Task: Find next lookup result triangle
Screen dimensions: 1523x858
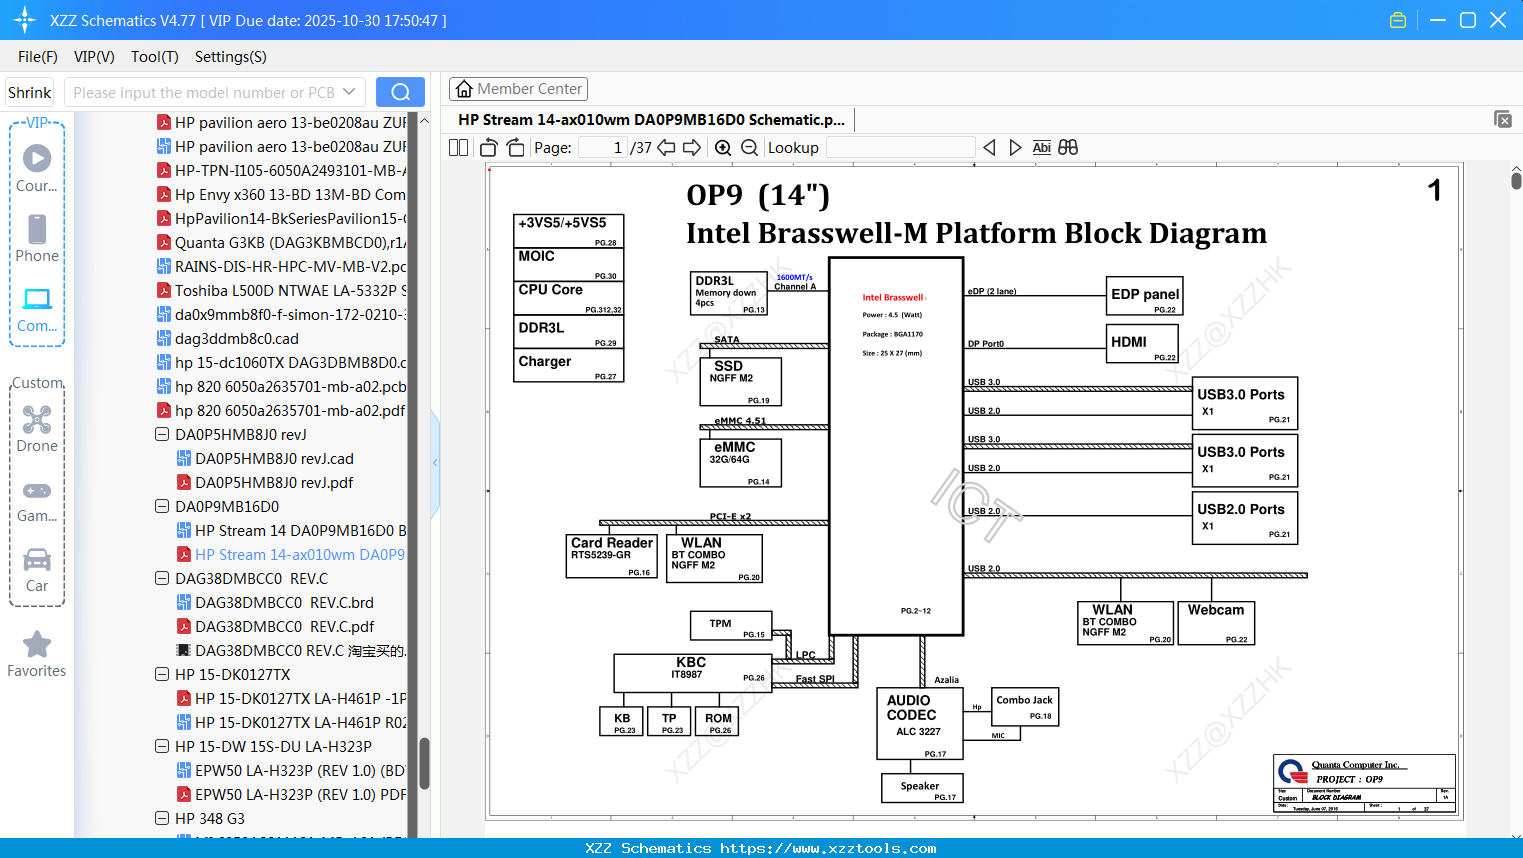Action: click(x=1015, y=147)
